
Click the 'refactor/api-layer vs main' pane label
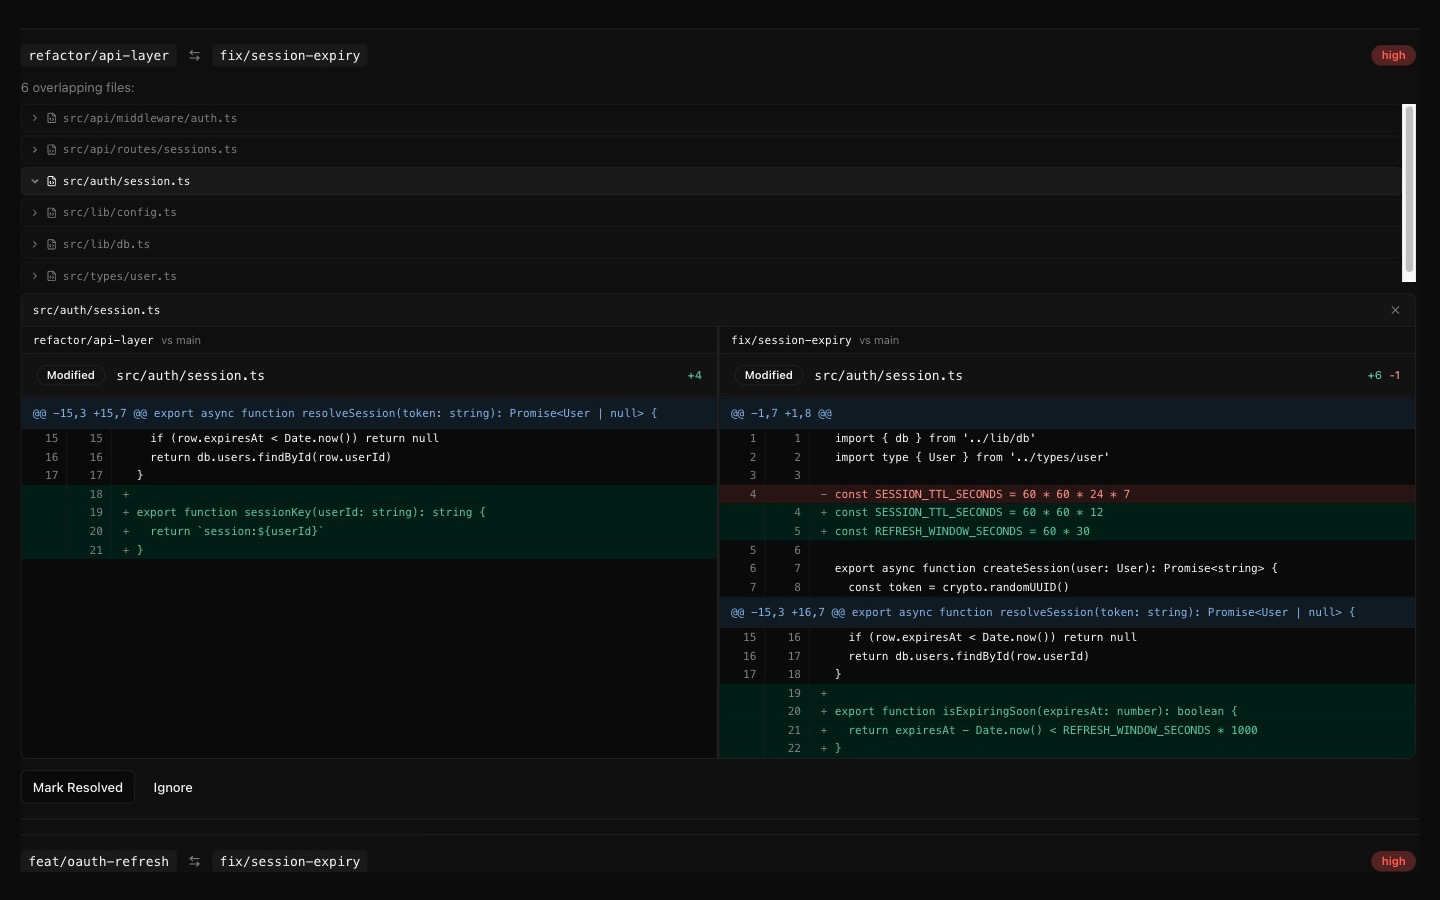tap(117, 340)
